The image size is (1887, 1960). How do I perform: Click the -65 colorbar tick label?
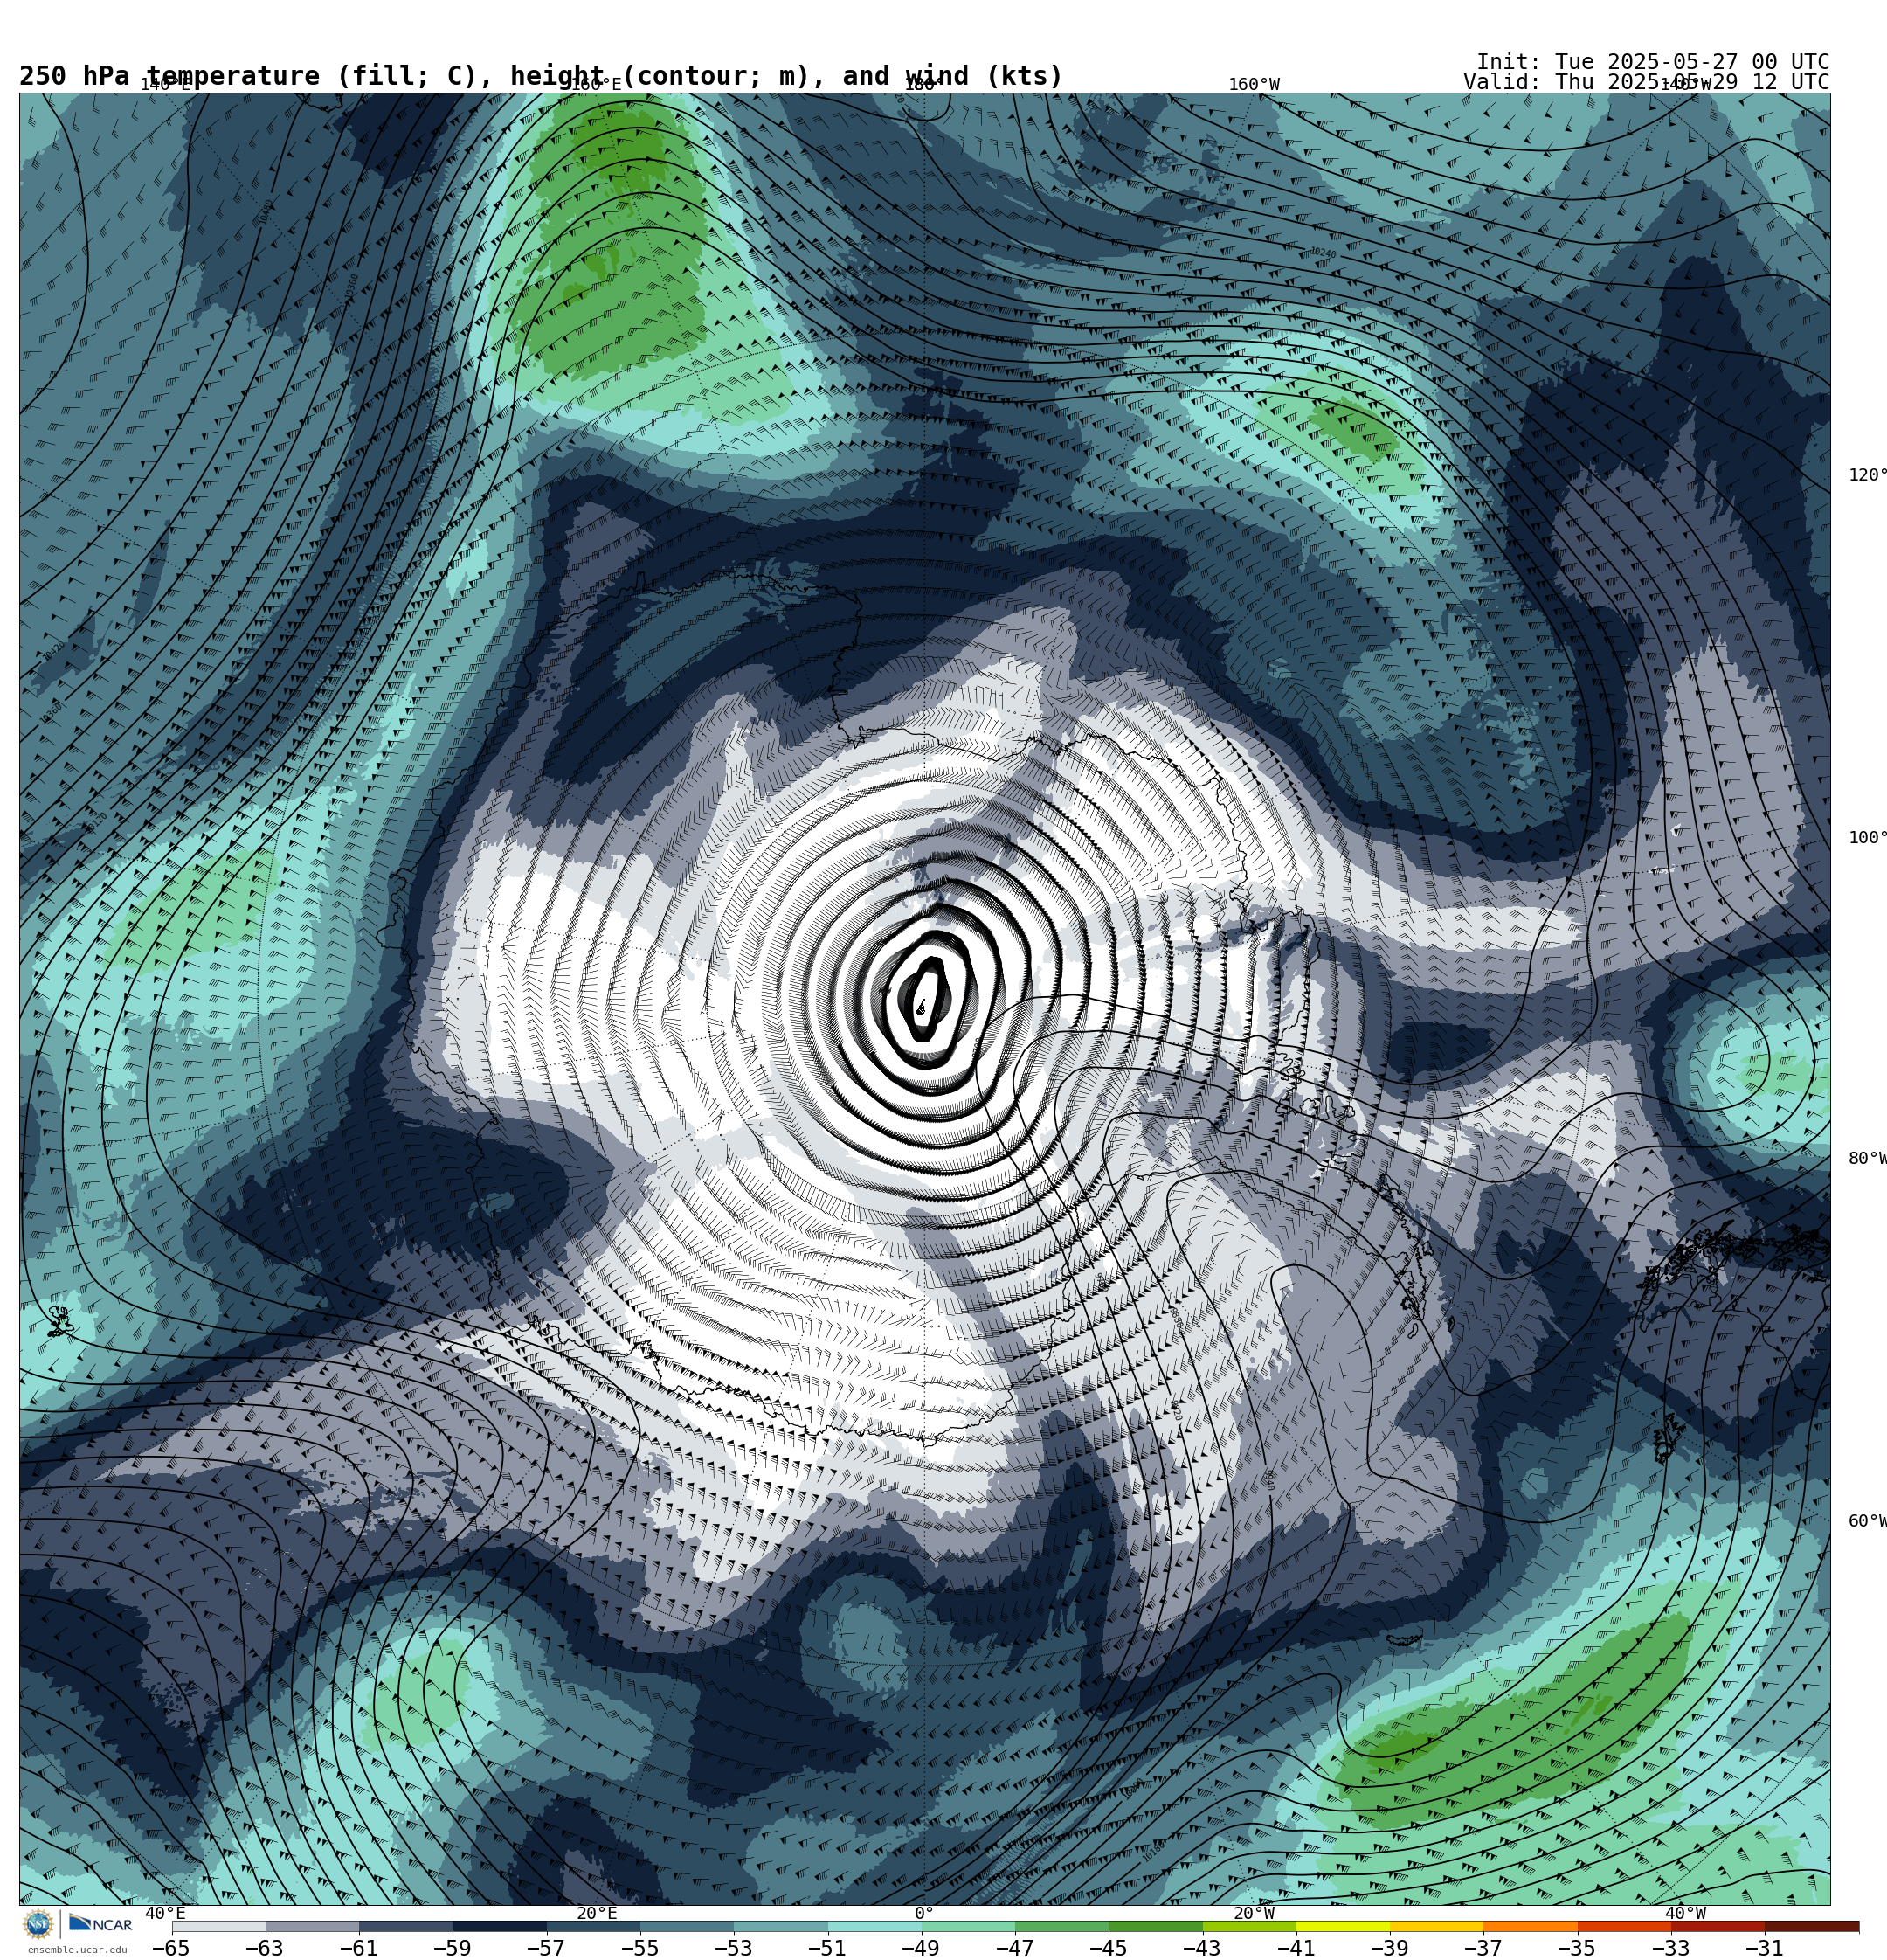coord(171,1948)
